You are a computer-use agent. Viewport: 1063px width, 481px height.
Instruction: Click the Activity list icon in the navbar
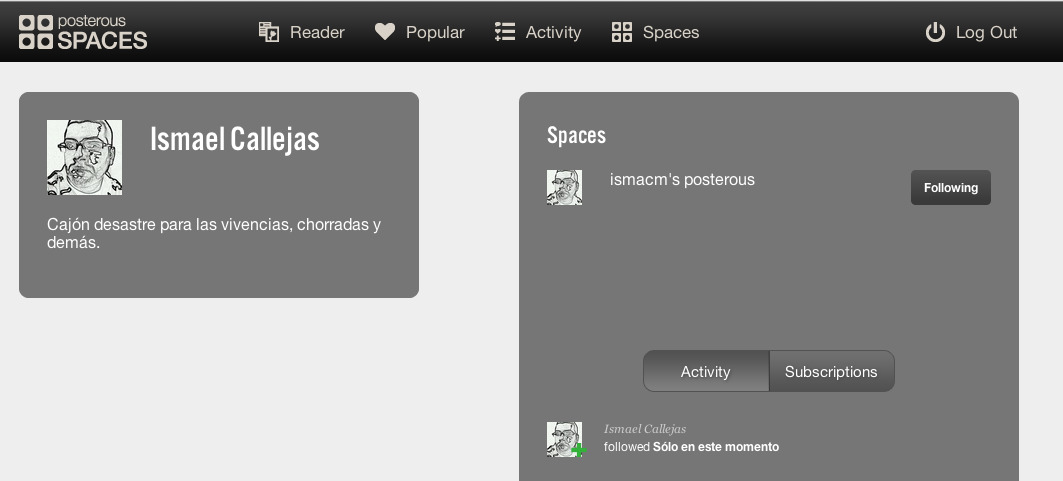[x=505, y=32]
